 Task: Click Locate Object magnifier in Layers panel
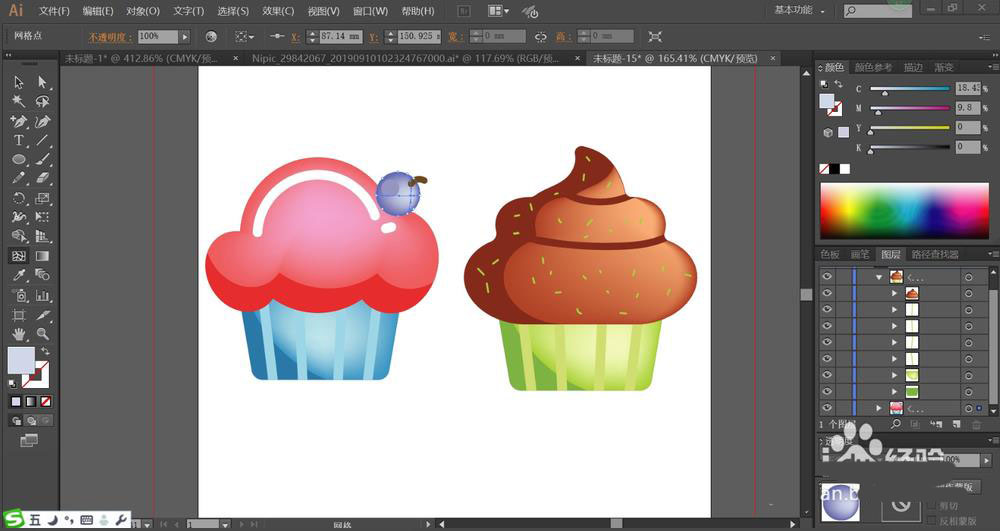click(896, 424)
